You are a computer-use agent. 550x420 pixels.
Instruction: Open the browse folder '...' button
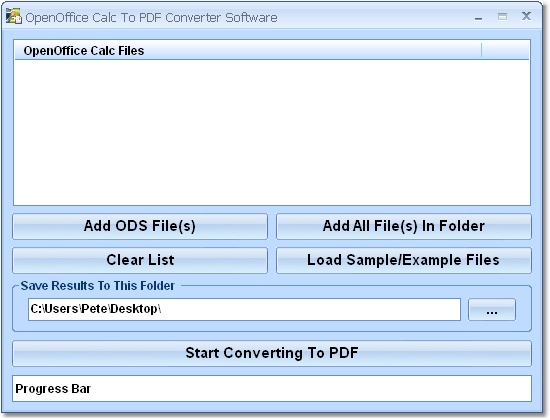coord(492,309)
